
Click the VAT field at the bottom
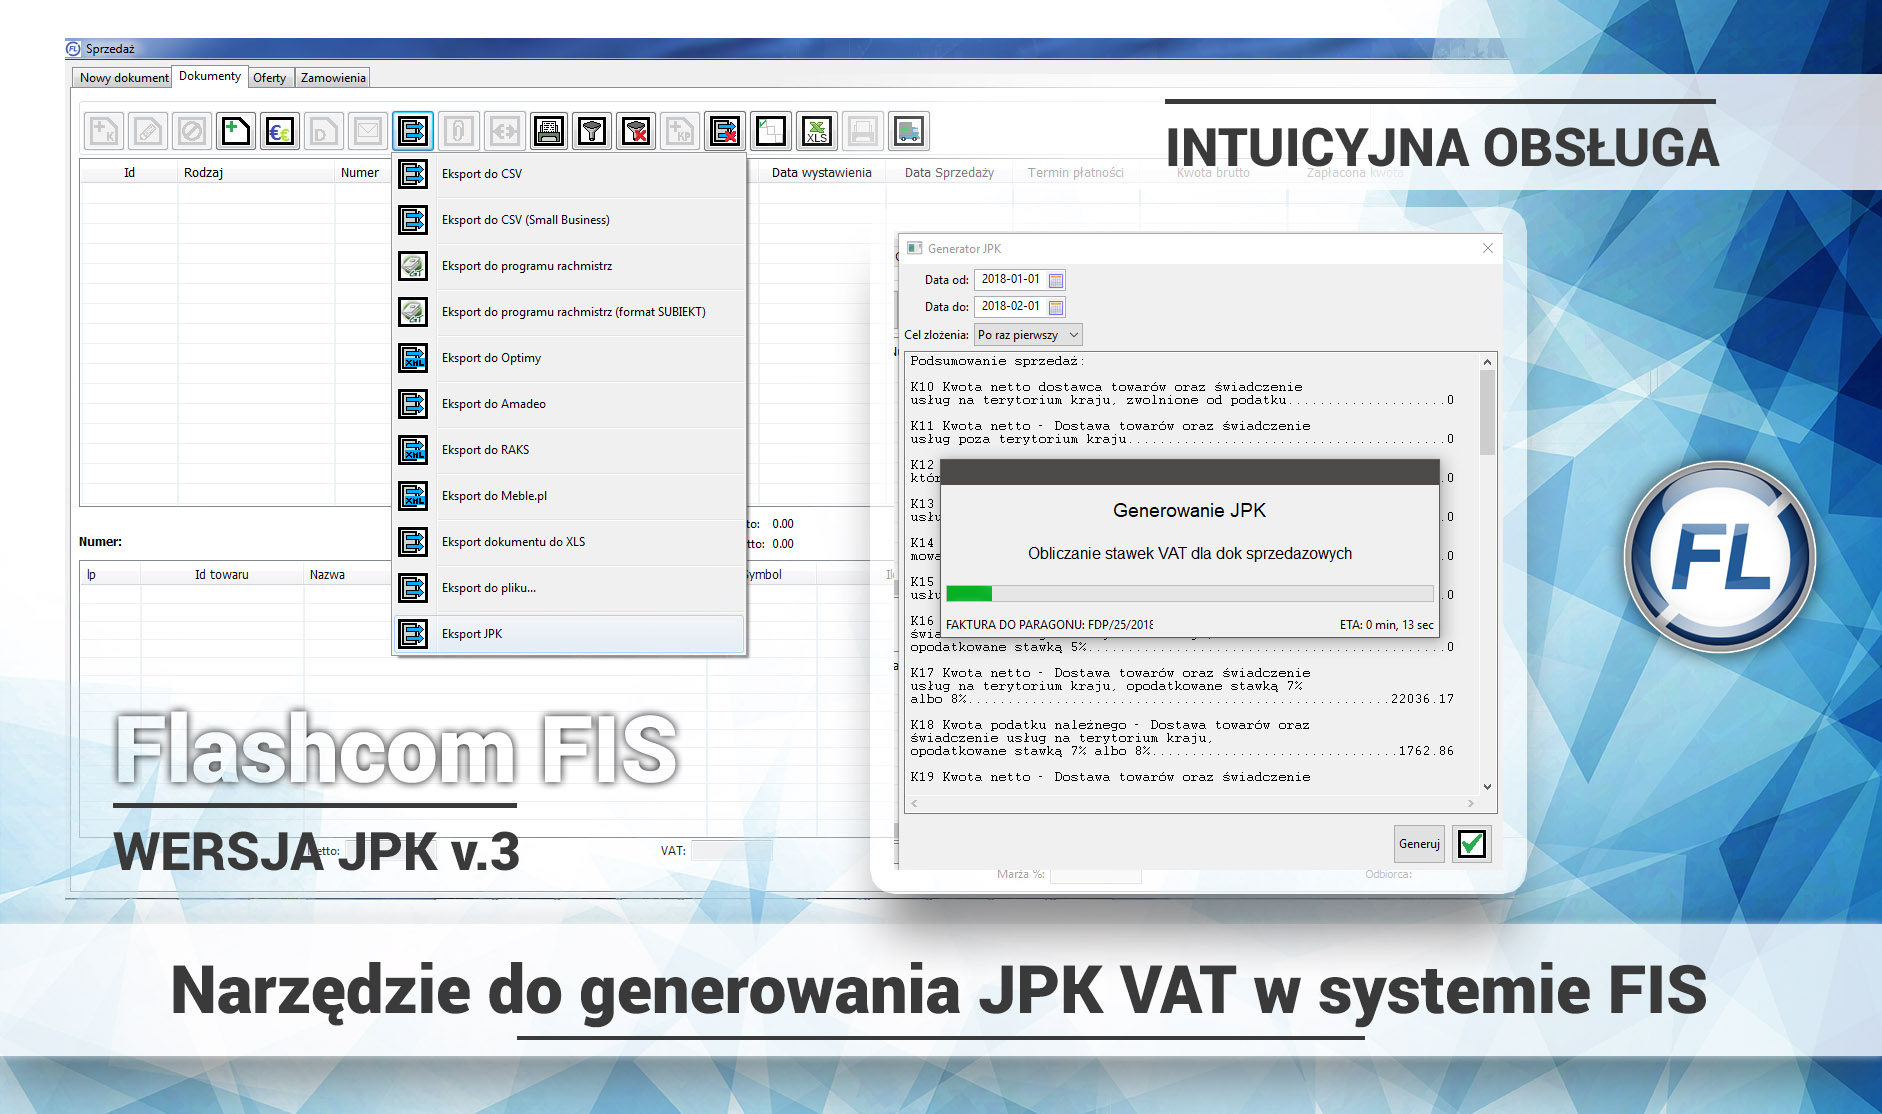(x=731, y=851)
